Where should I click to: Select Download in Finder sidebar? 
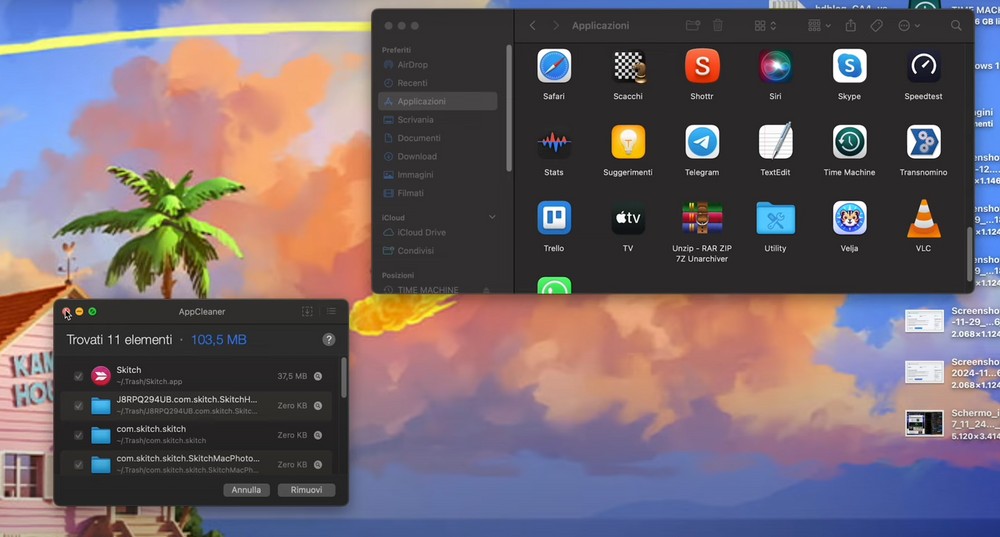pos(416,156)
